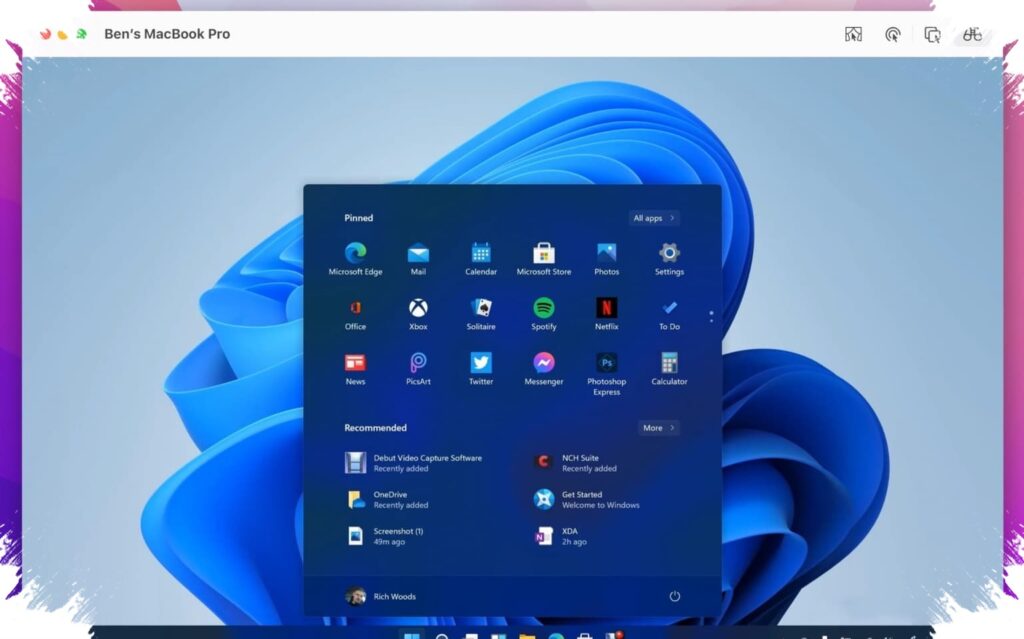Launch Spotify
The height and width of the screenshot is (639, 1024).
[543, 314]
